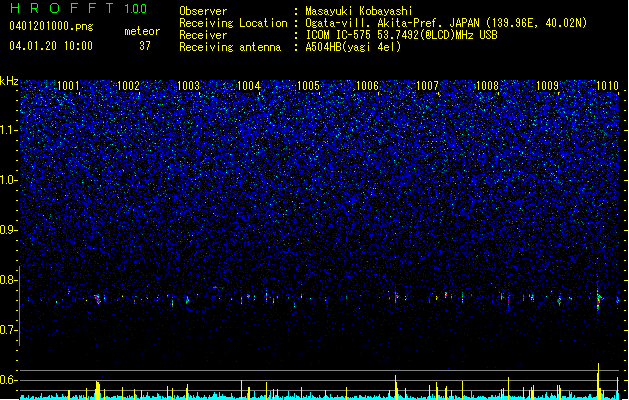Click the antenna value A504HB(yagi 4el)

[353, 47]
